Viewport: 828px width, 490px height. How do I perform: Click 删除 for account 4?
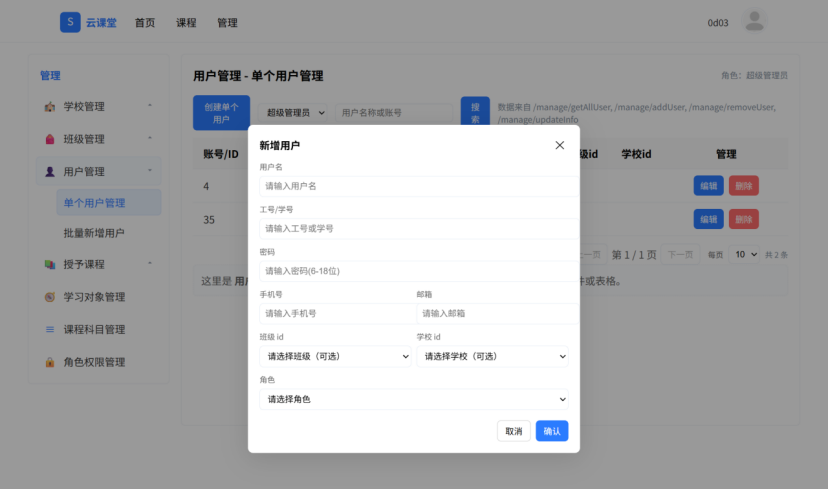coord(744,185)
